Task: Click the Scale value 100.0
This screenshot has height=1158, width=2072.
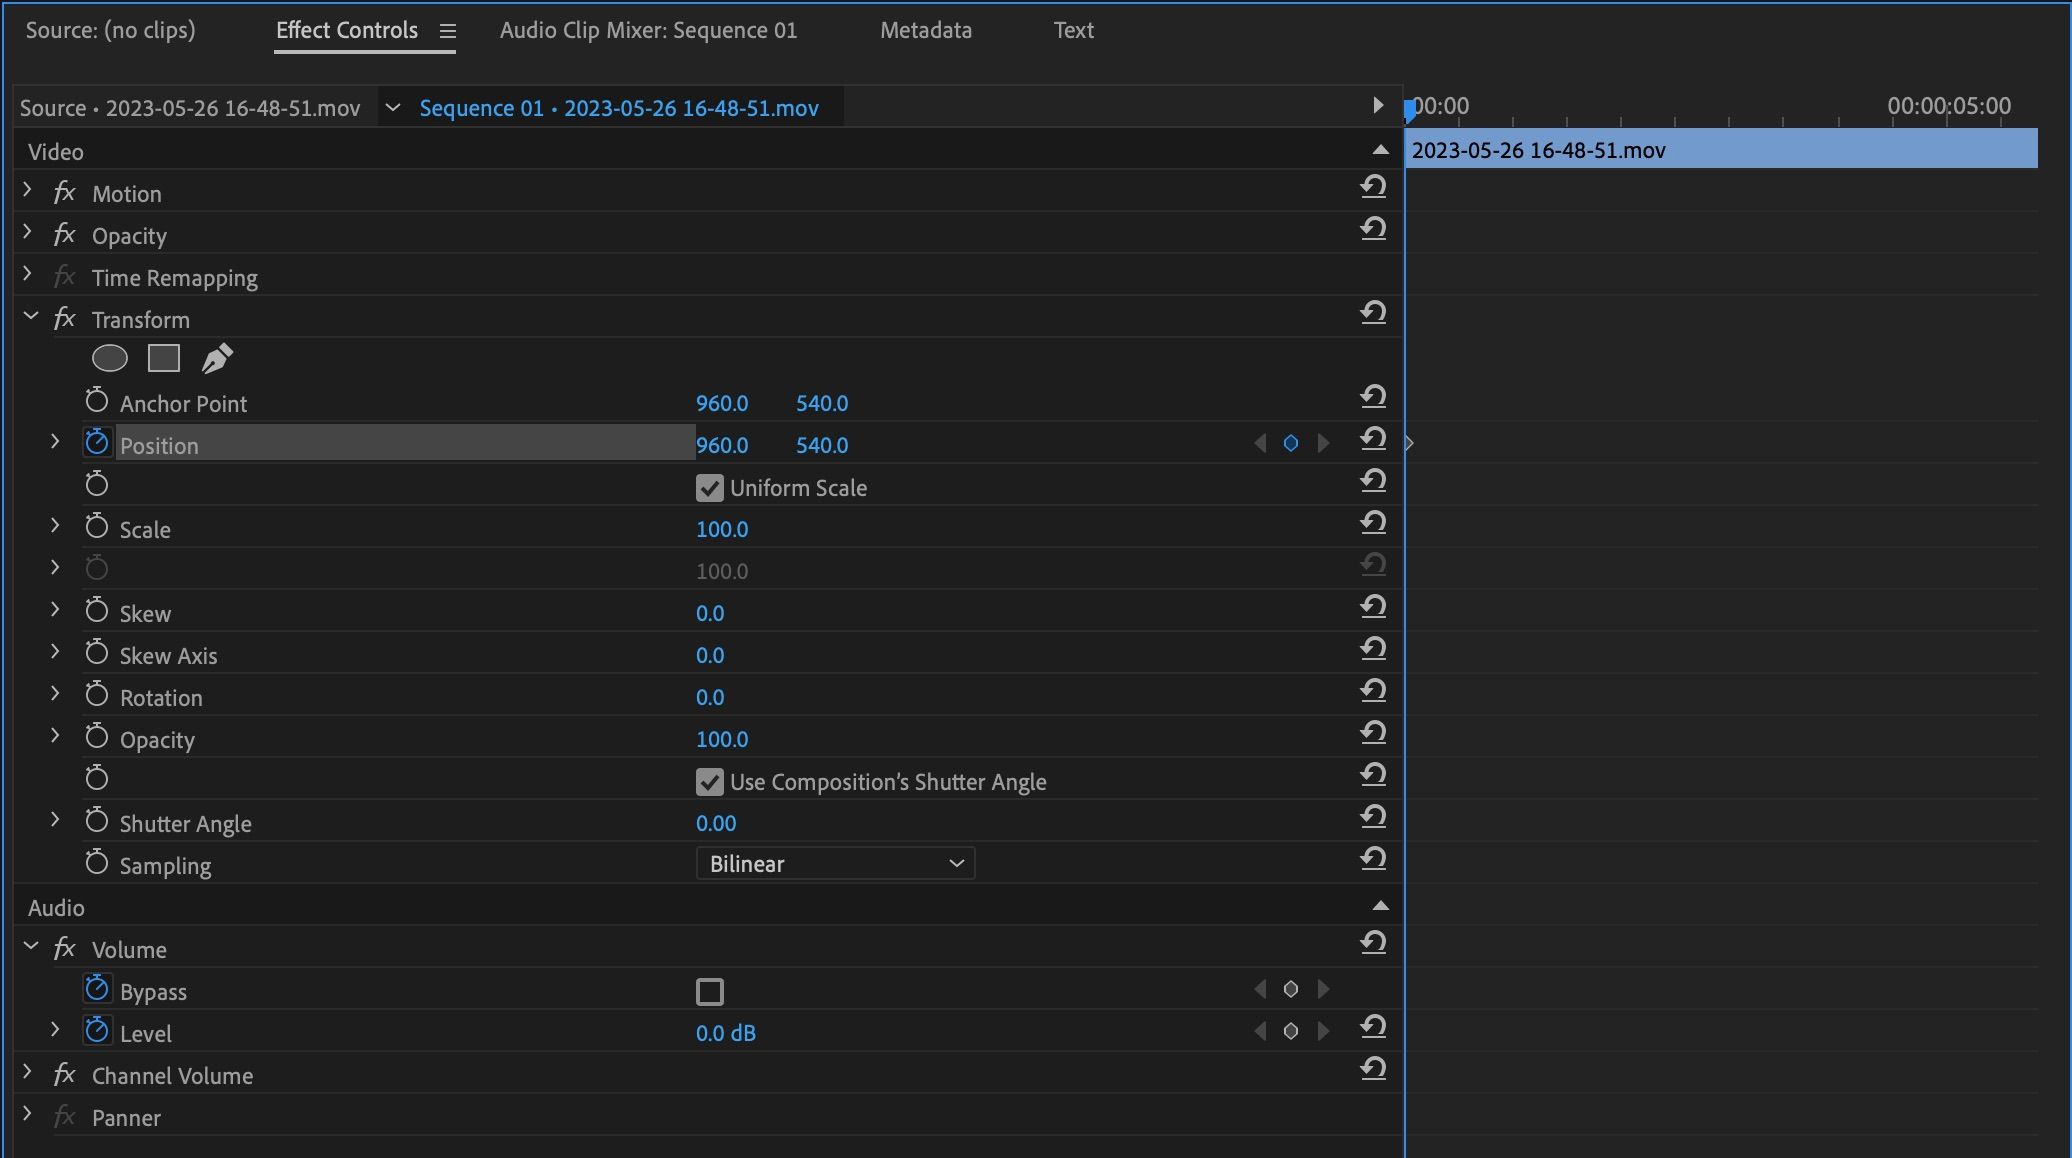Action: click(x=722, y=530)
